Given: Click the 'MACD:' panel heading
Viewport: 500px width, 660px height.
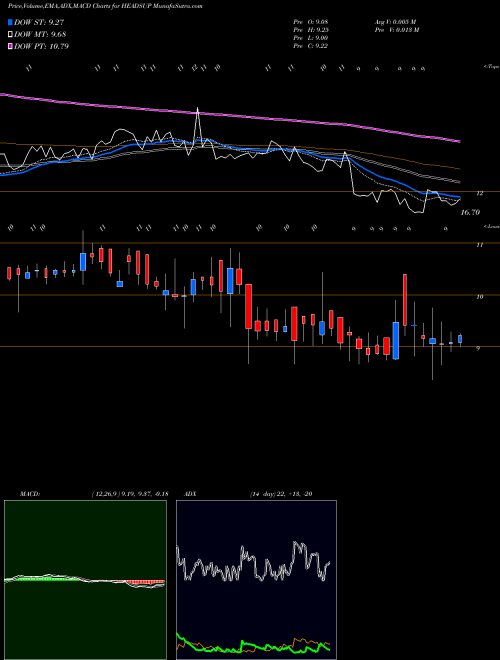Looking at the screenshot, I should (x=30, y=494).
